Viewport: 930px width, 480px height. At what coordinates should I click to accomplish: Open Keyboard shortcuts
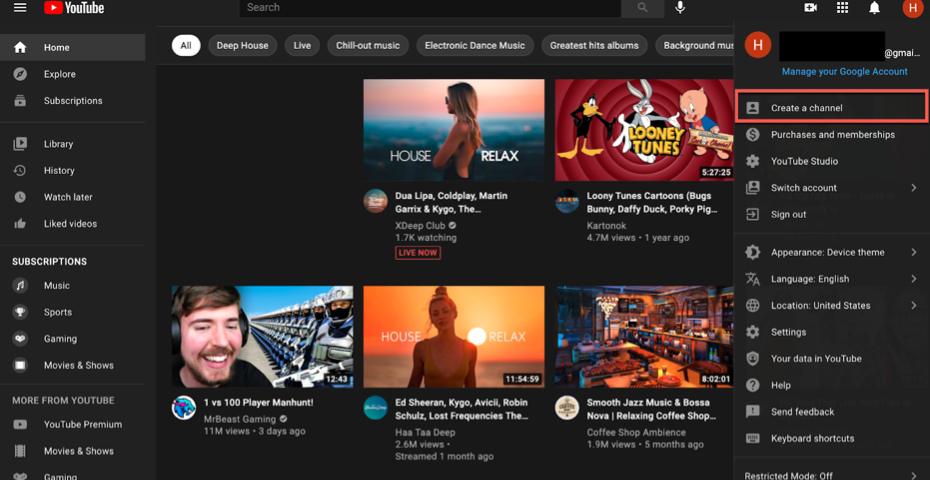tap(832, 438)
